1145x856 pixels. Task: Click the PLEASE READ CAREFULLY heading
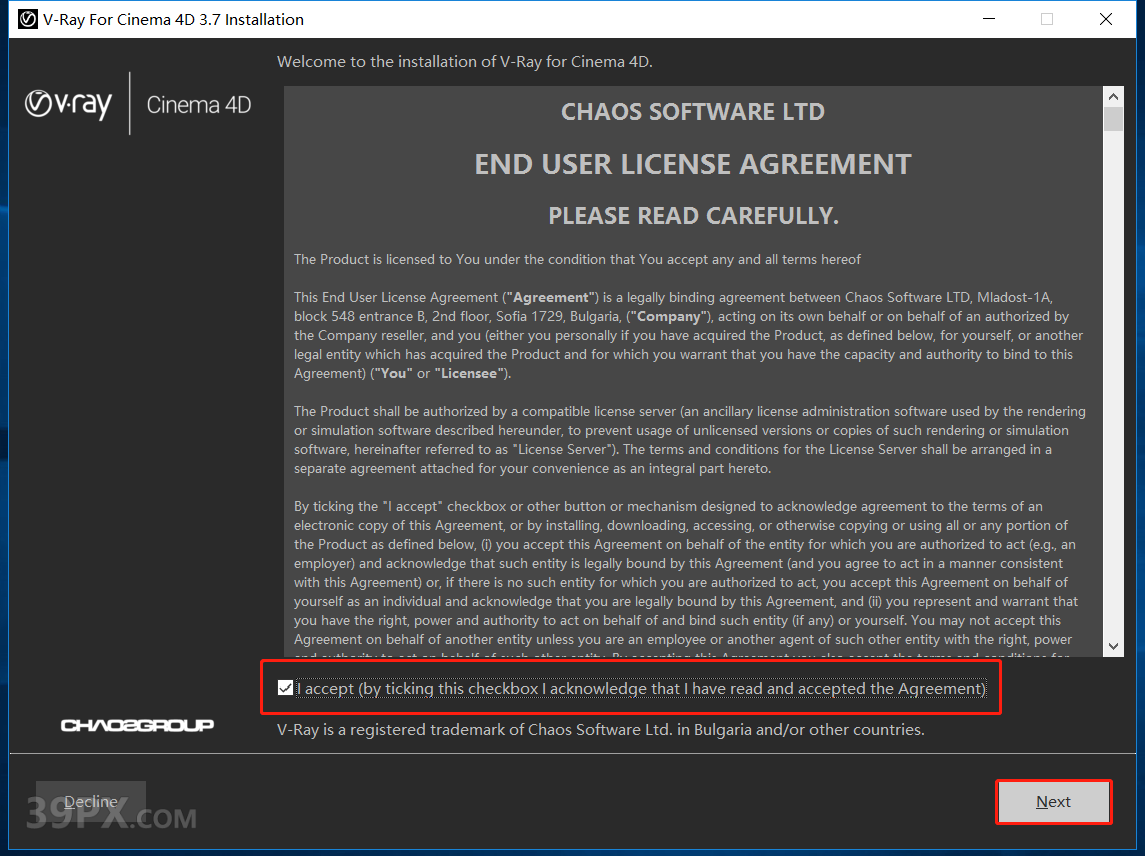click(x=693, y=216)
